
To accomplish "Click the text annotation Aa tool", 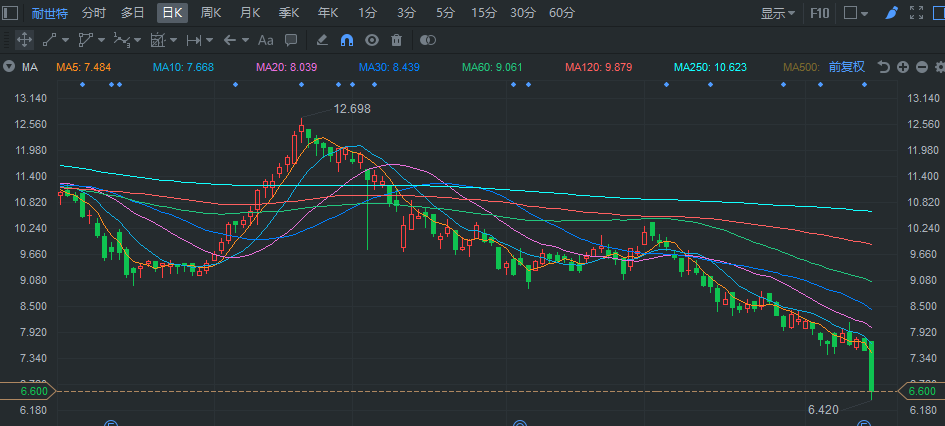I will click(x=265, y=40).
